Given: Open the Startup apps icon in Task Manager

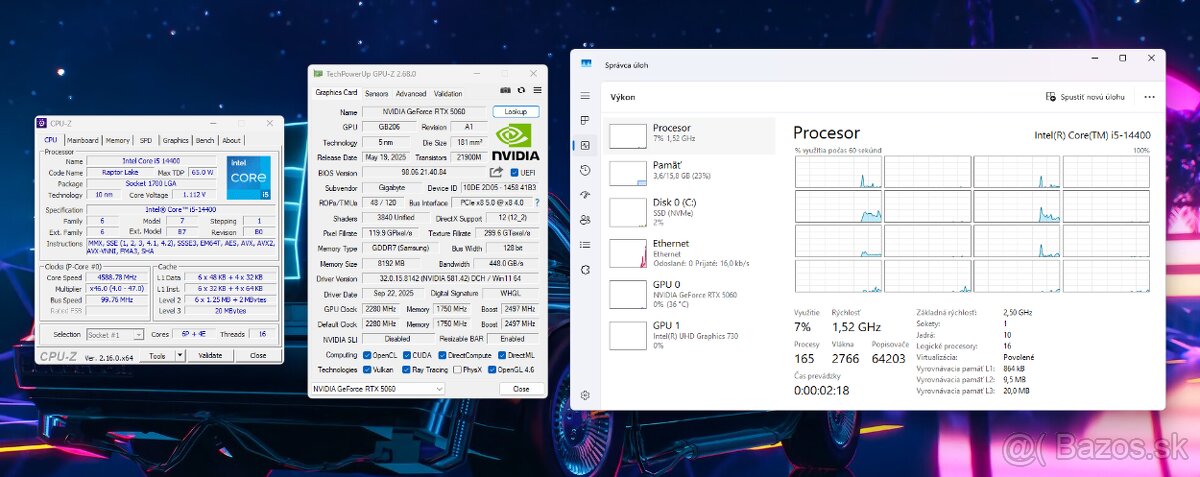Looking at the screenshot, I should point(585,195).
